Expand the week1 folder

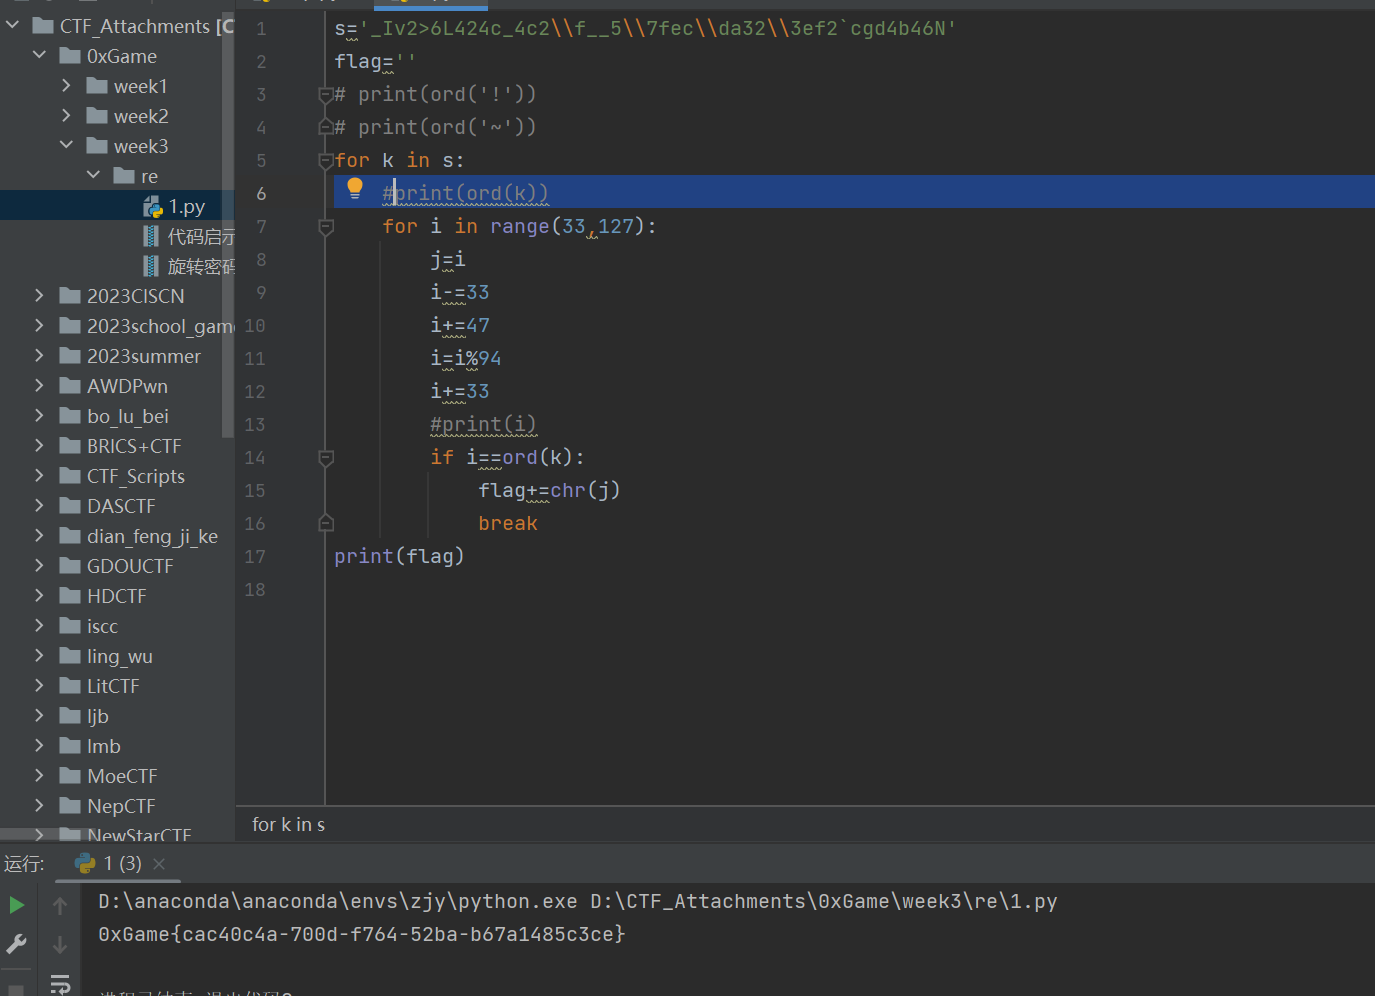coord(66,86)
